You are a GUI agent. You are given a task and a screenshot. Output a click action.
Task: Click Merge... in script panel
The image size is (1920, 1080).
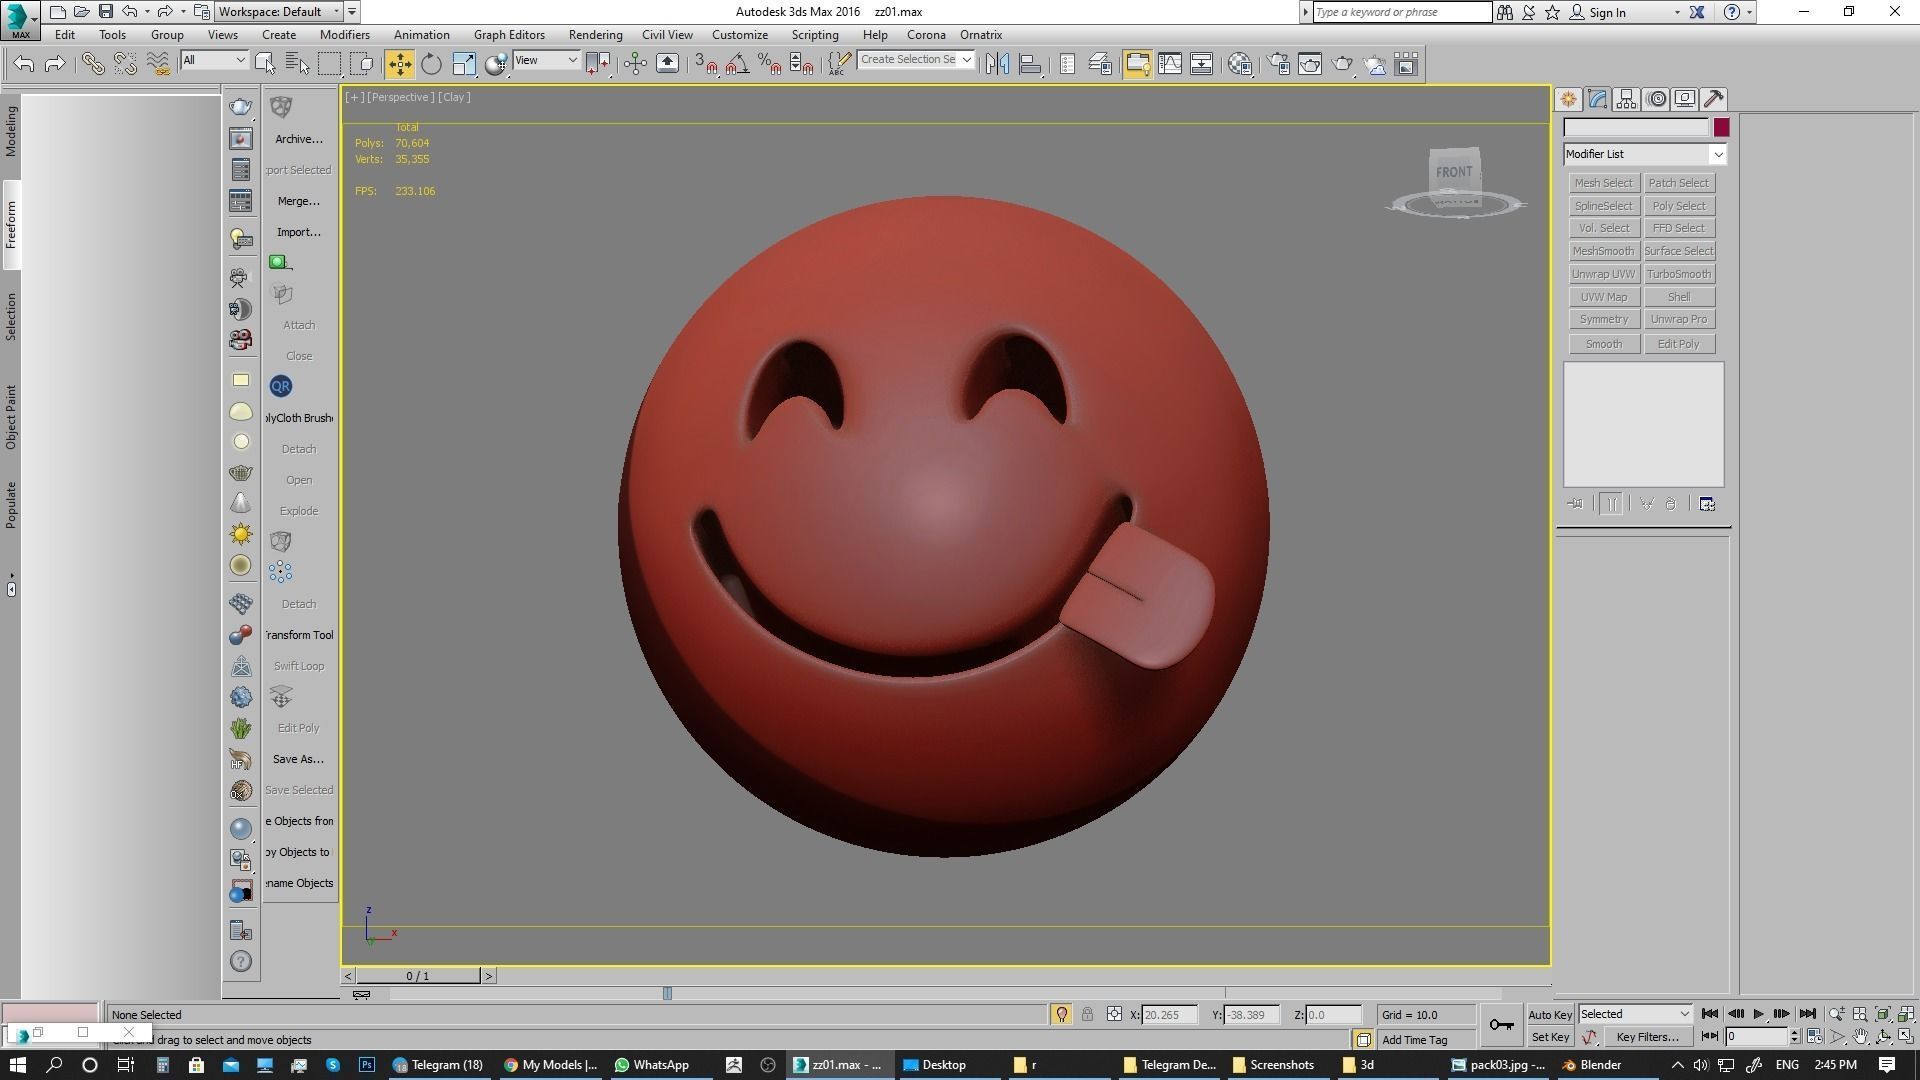tap(299, 201)
